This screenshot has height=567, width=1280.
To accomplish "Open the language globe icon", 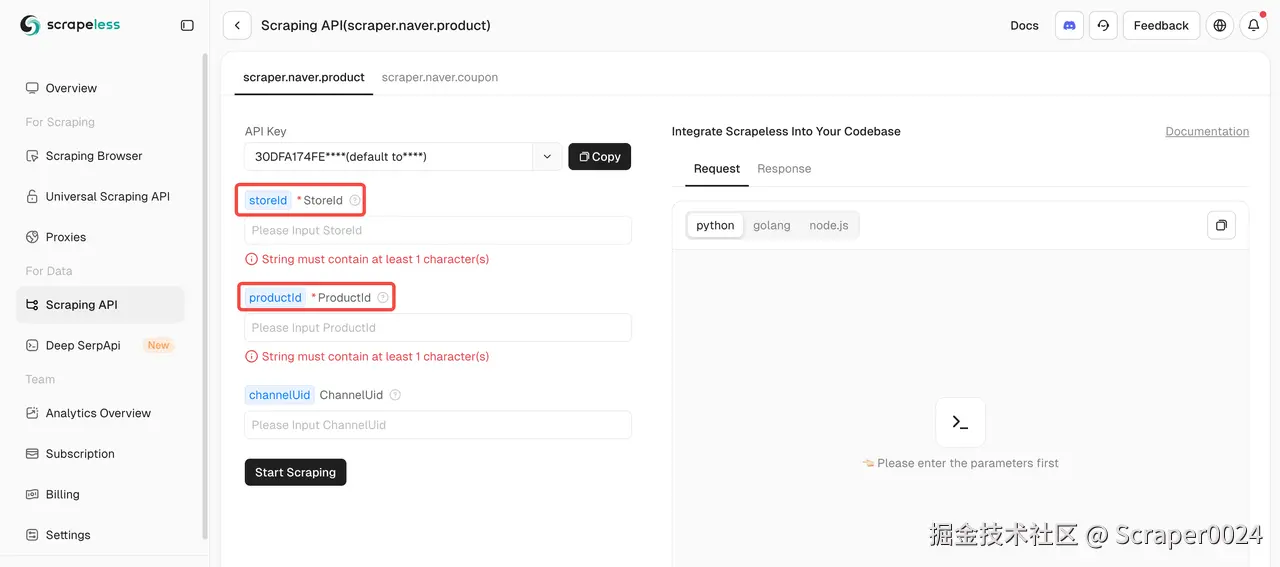I will tap(1219, 25).
